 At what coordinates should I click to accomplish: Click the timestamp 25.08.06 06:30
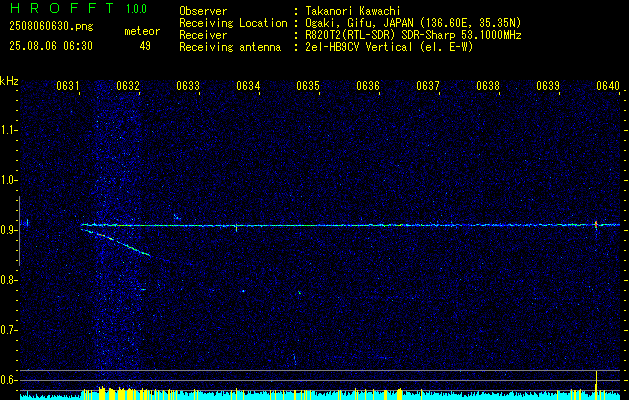click(51, 46)
